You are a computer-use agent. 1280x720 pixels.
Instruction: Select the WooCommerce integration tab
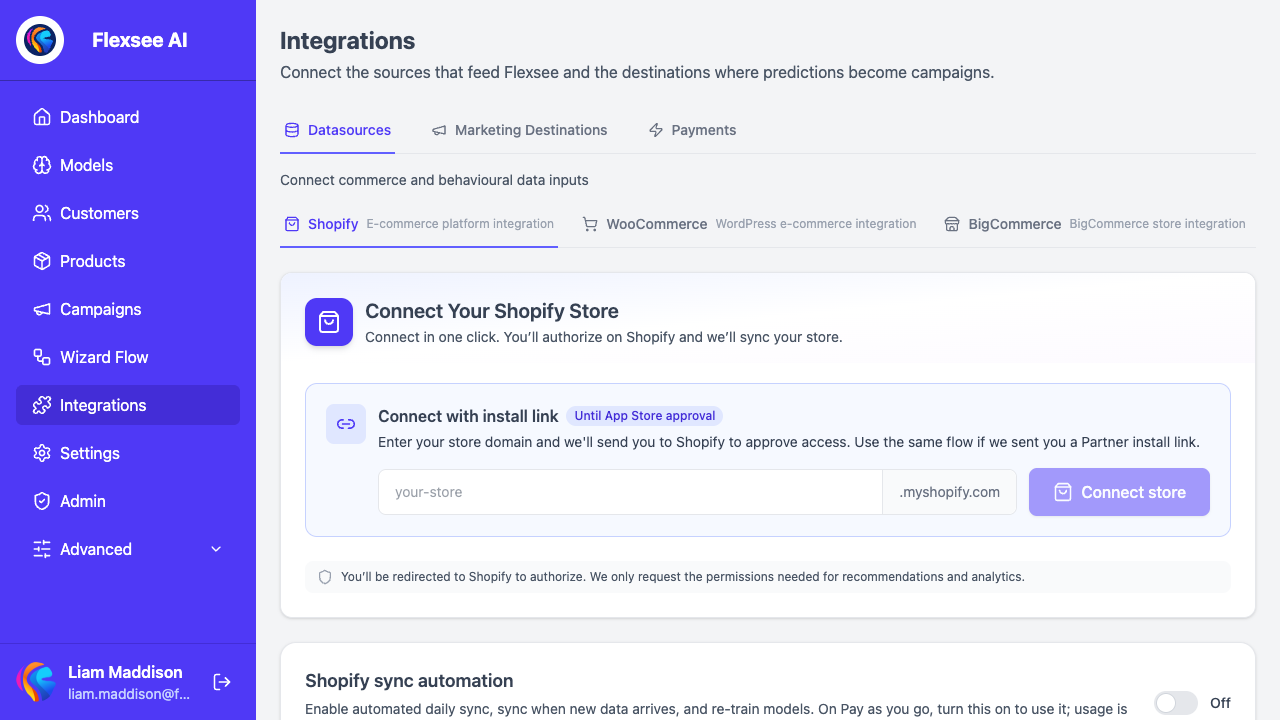749,224
